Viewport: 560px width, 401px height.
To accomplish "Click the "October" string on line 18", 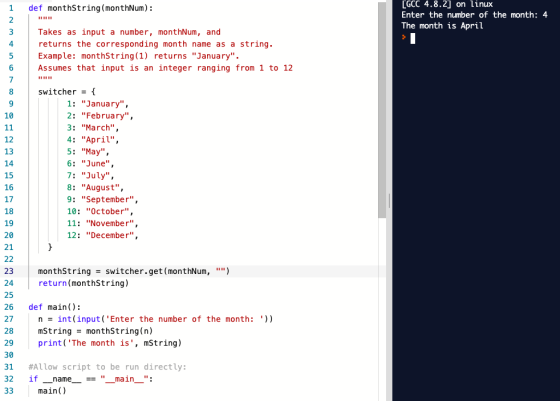I will tap(108, 211).
